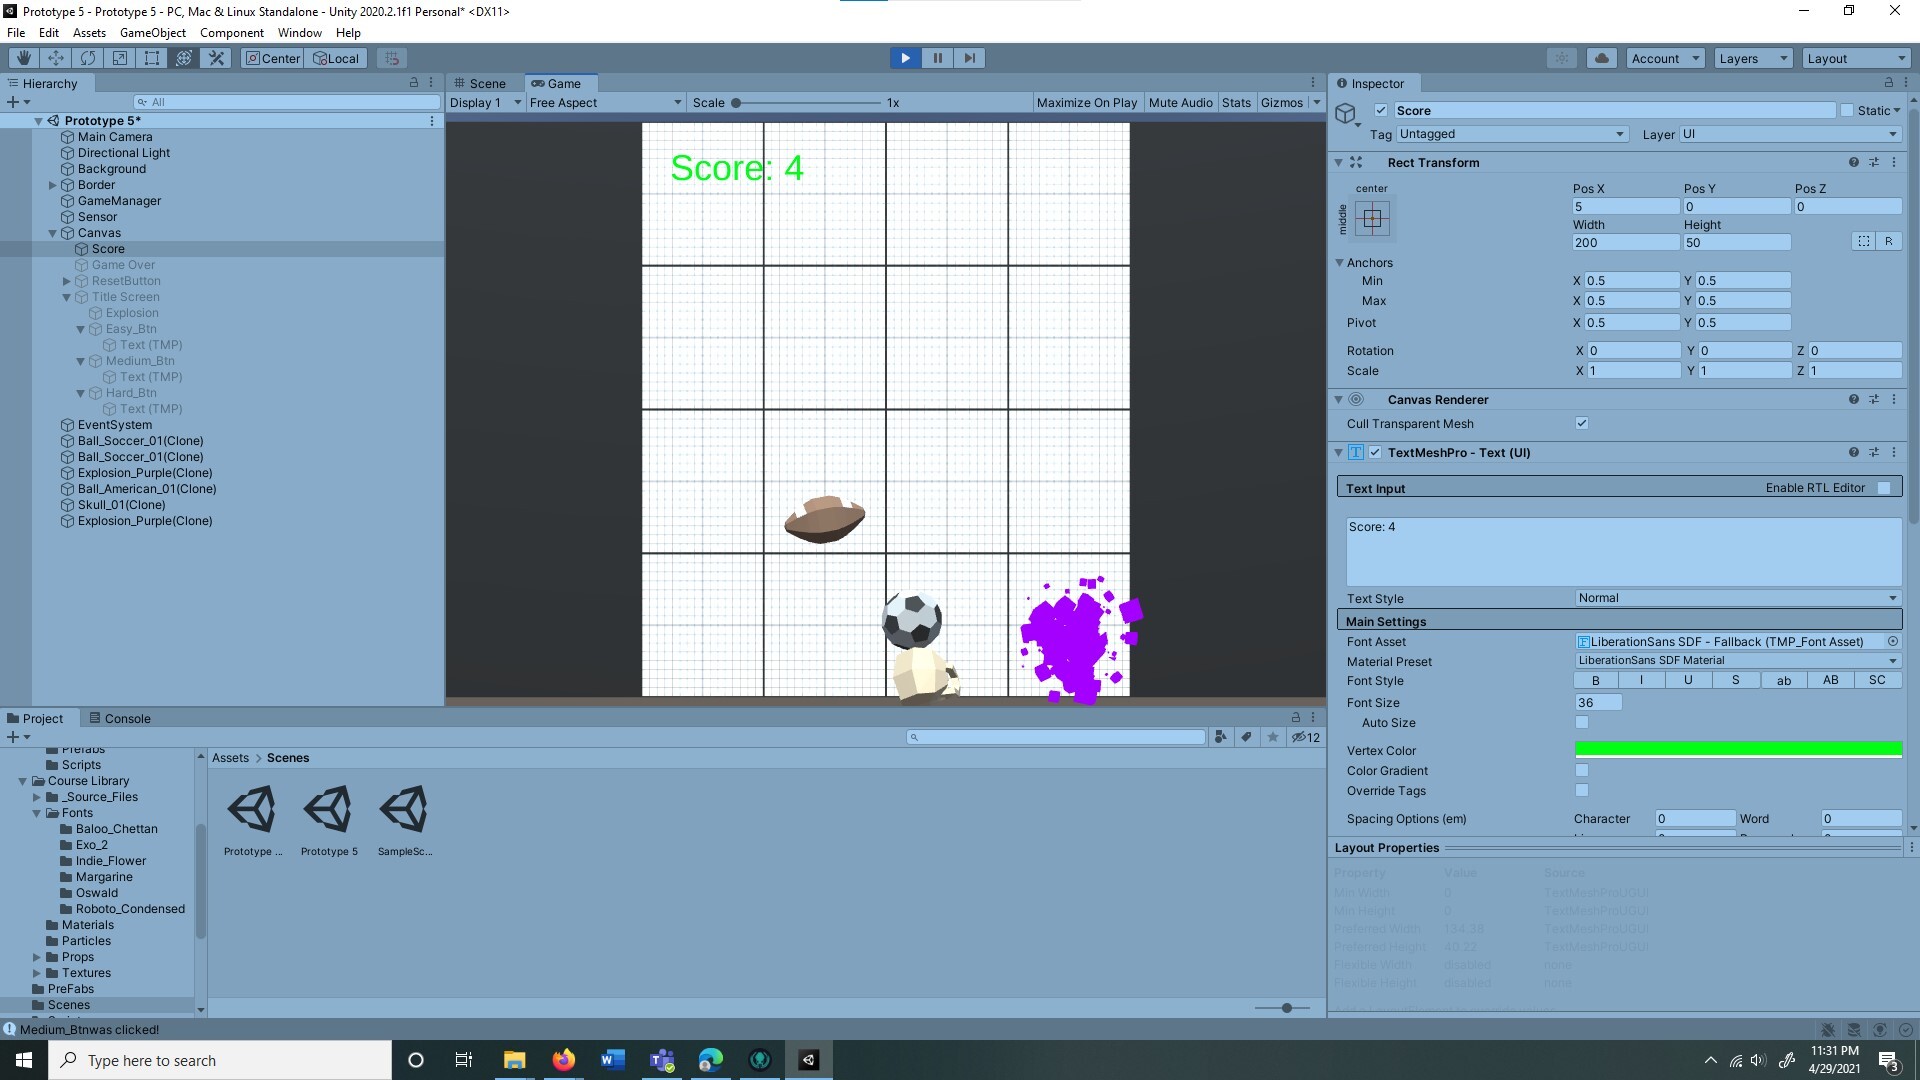The width and height of the screenshot is (1920, 1080).
Task: Open the Free Aspect dropdown
Action: tap(605, 102)
